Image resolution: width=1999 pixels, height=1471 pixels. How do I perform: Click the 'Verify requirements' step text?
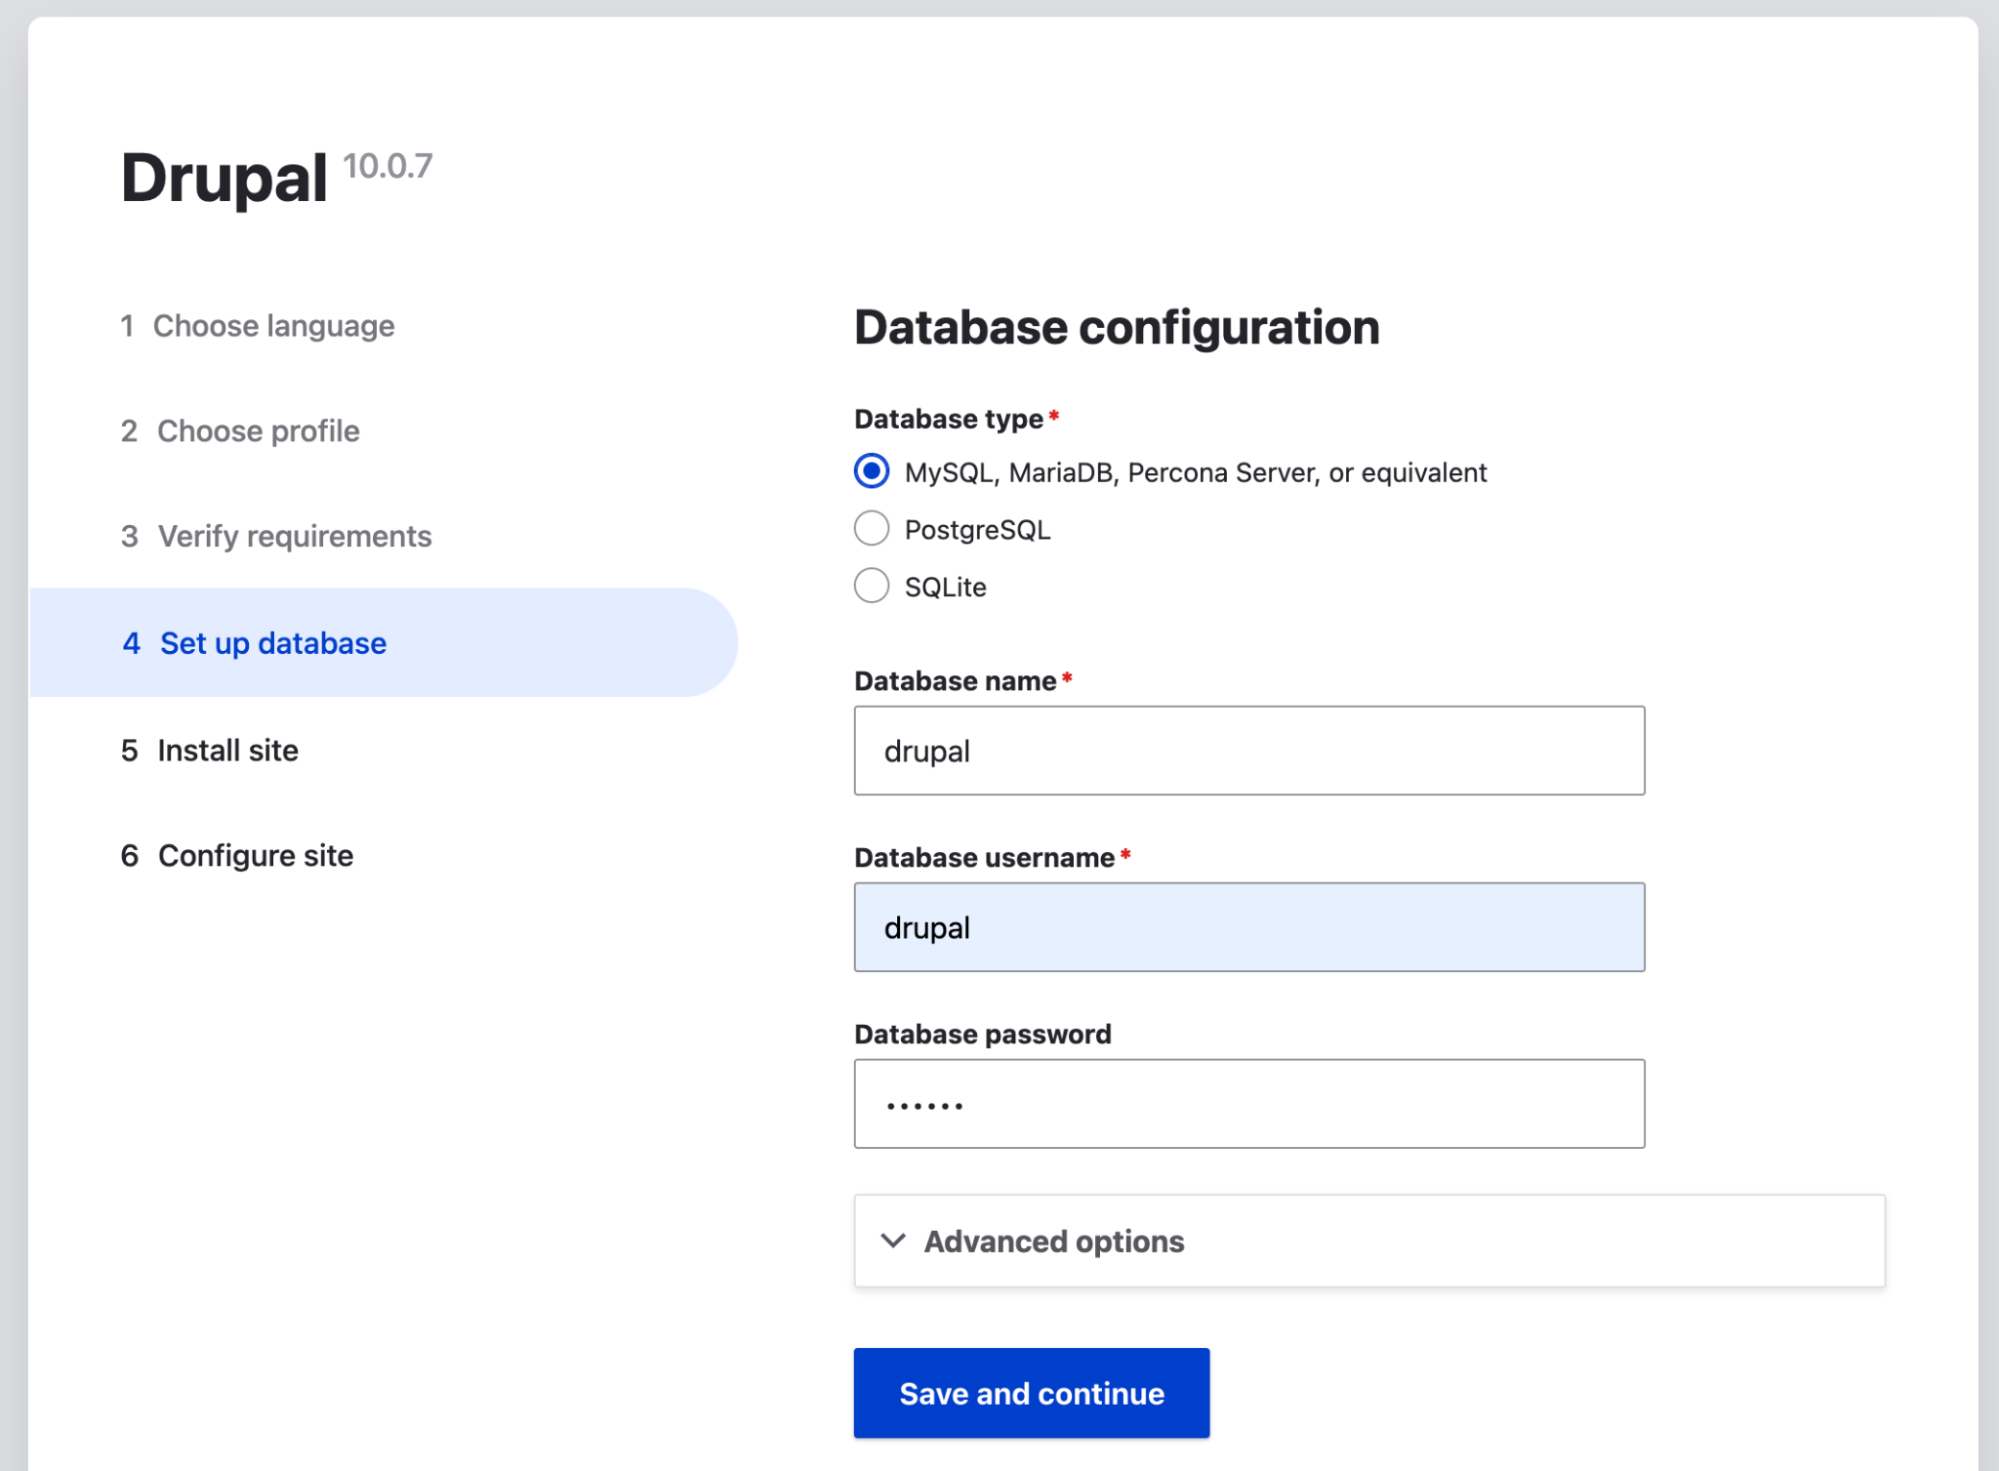(x=295, y=536)
